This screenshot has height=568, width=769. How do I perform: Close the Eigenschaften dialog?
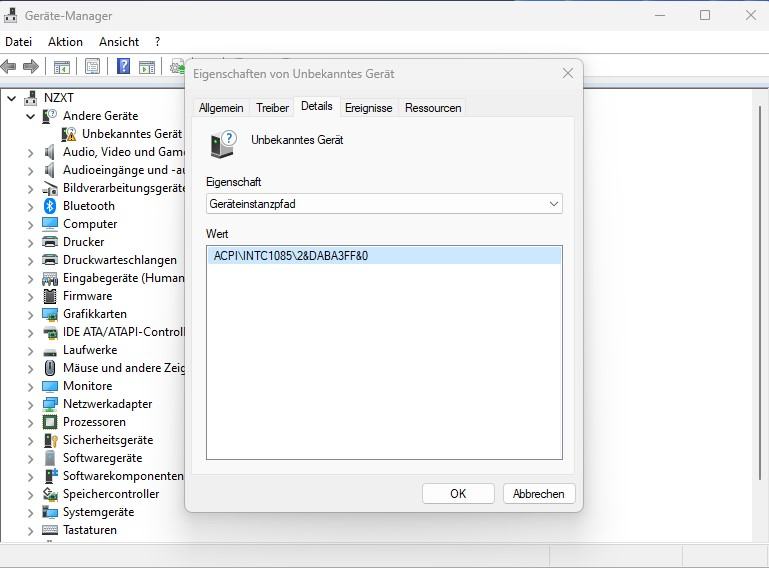pos(568,74)
